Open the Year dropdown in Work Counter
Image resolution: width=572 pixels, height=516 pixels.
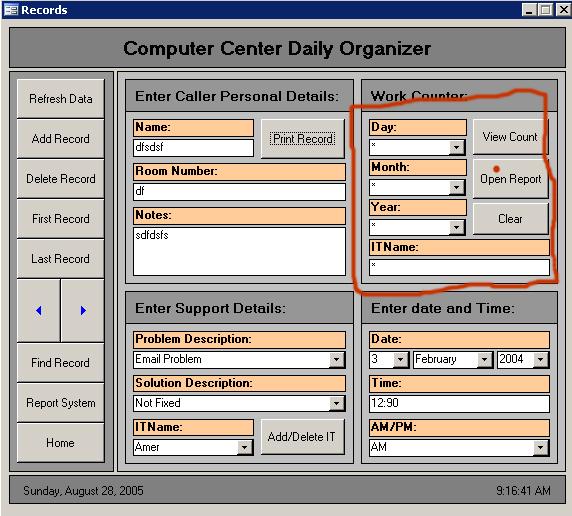[x=456, y=228]
